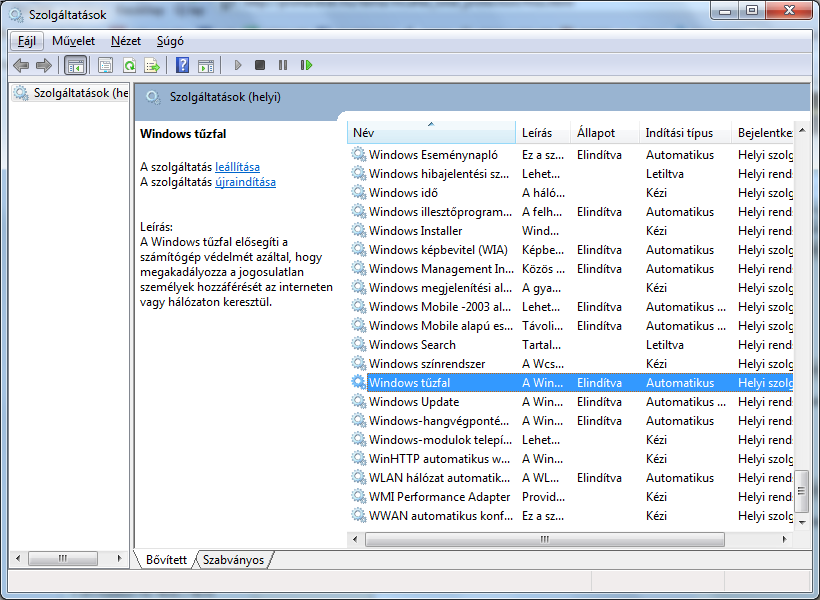Viewport: 820px width, 600px height.
Task: Select the Windows illesztőprogram... service row
Action: coord(571,211)
